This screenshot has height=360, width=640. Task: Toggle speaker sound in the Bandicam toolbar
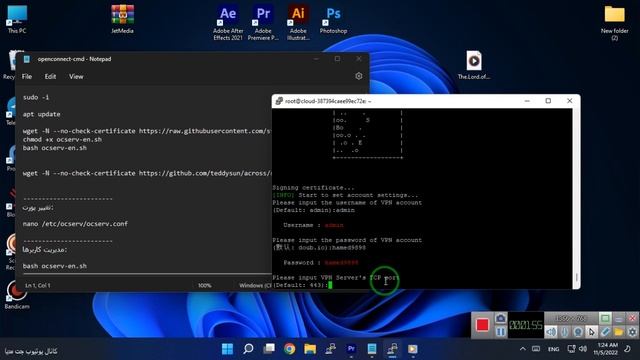click(x=551, y=332)
